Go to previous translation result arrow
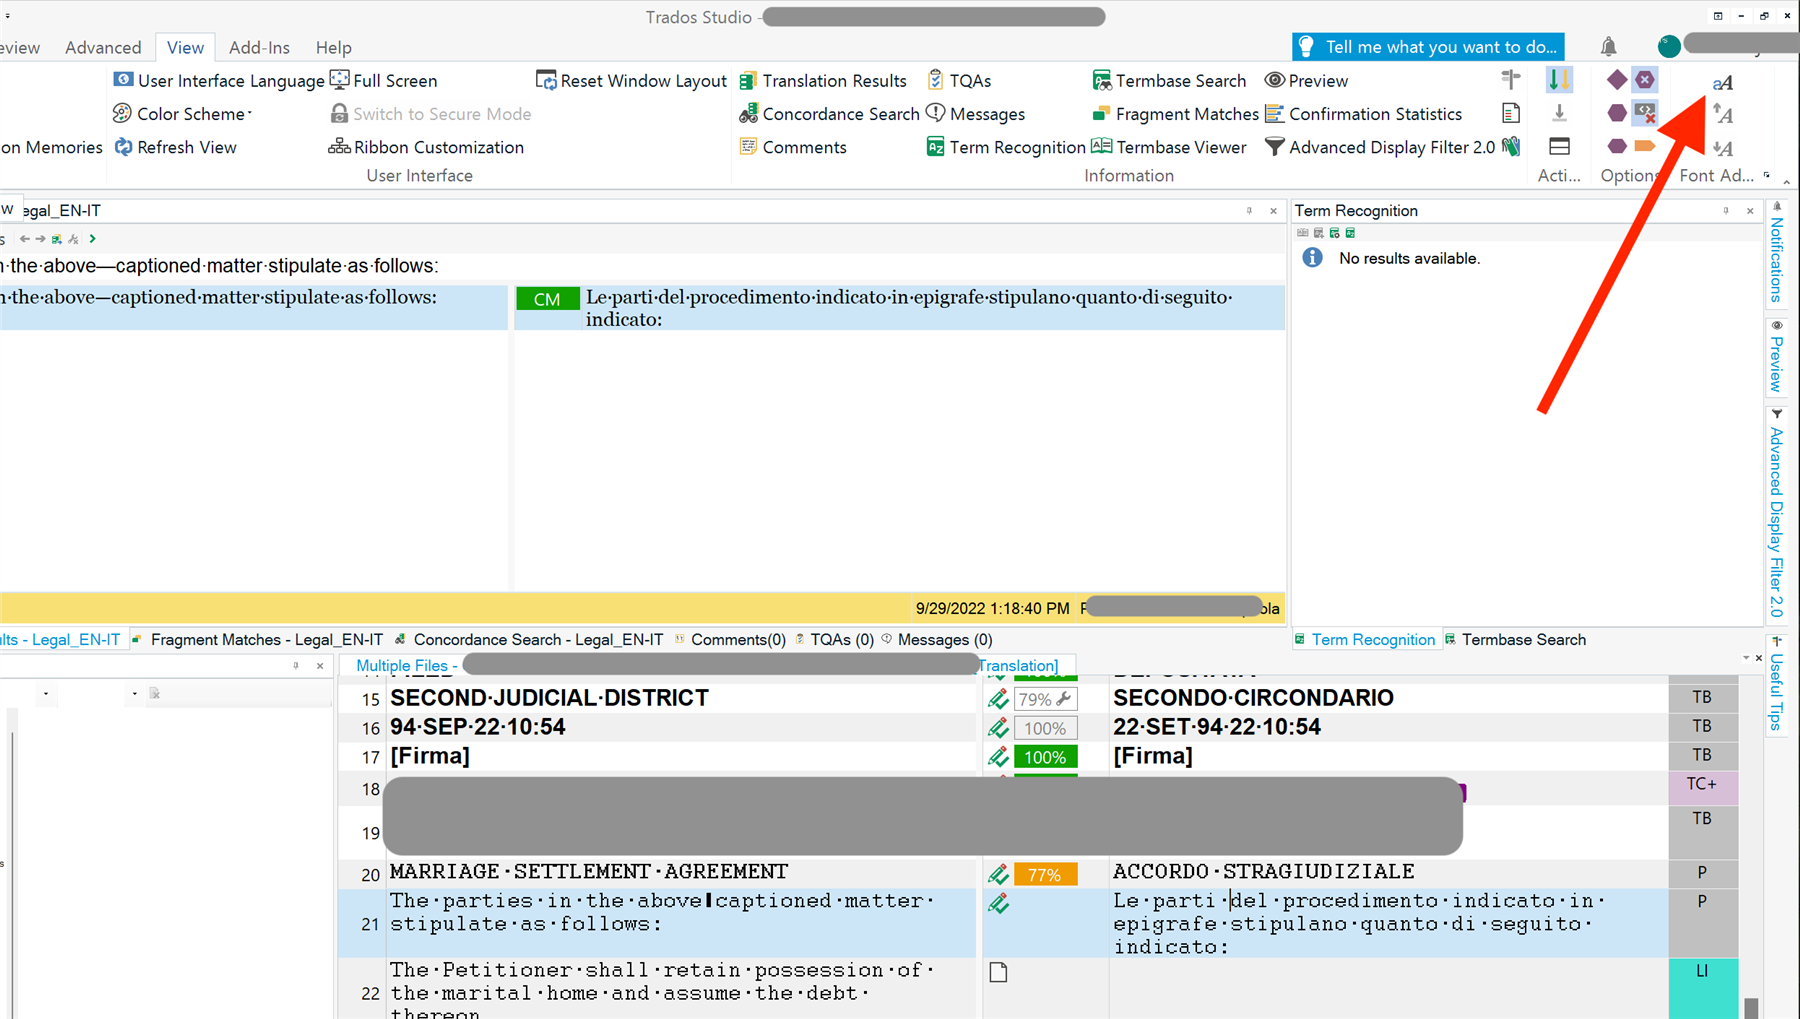1800x1019 pixels. click(x=25, y=239)
